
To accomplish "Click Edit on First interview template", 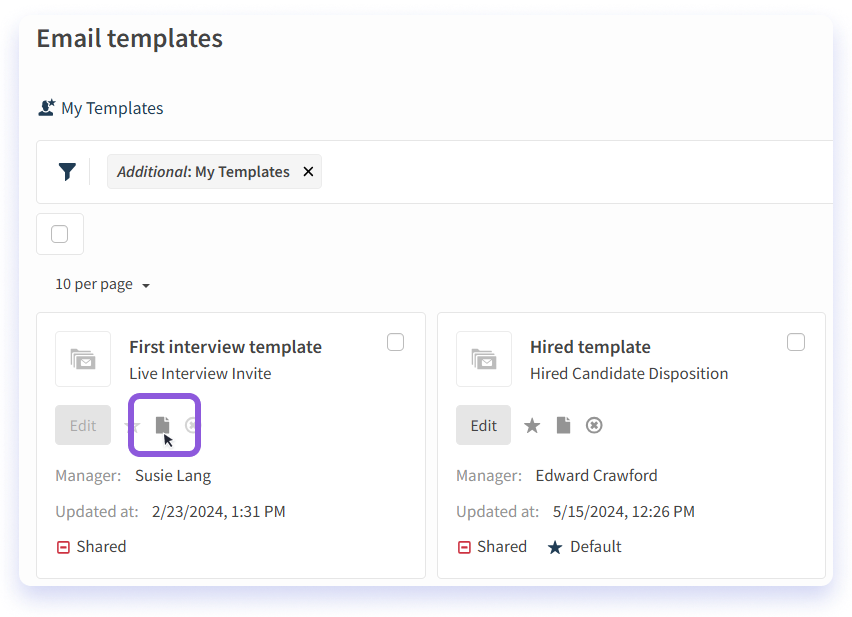I will 83,425.
